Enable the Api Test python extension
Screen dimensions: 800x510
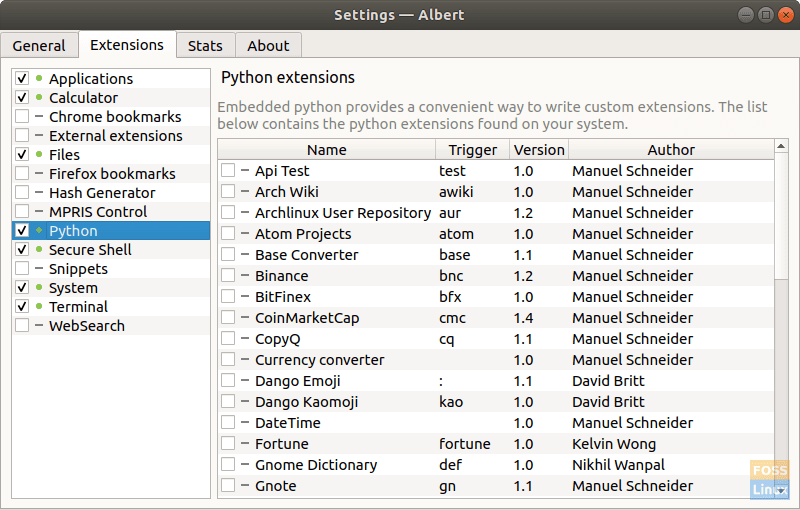click(228, 171)
